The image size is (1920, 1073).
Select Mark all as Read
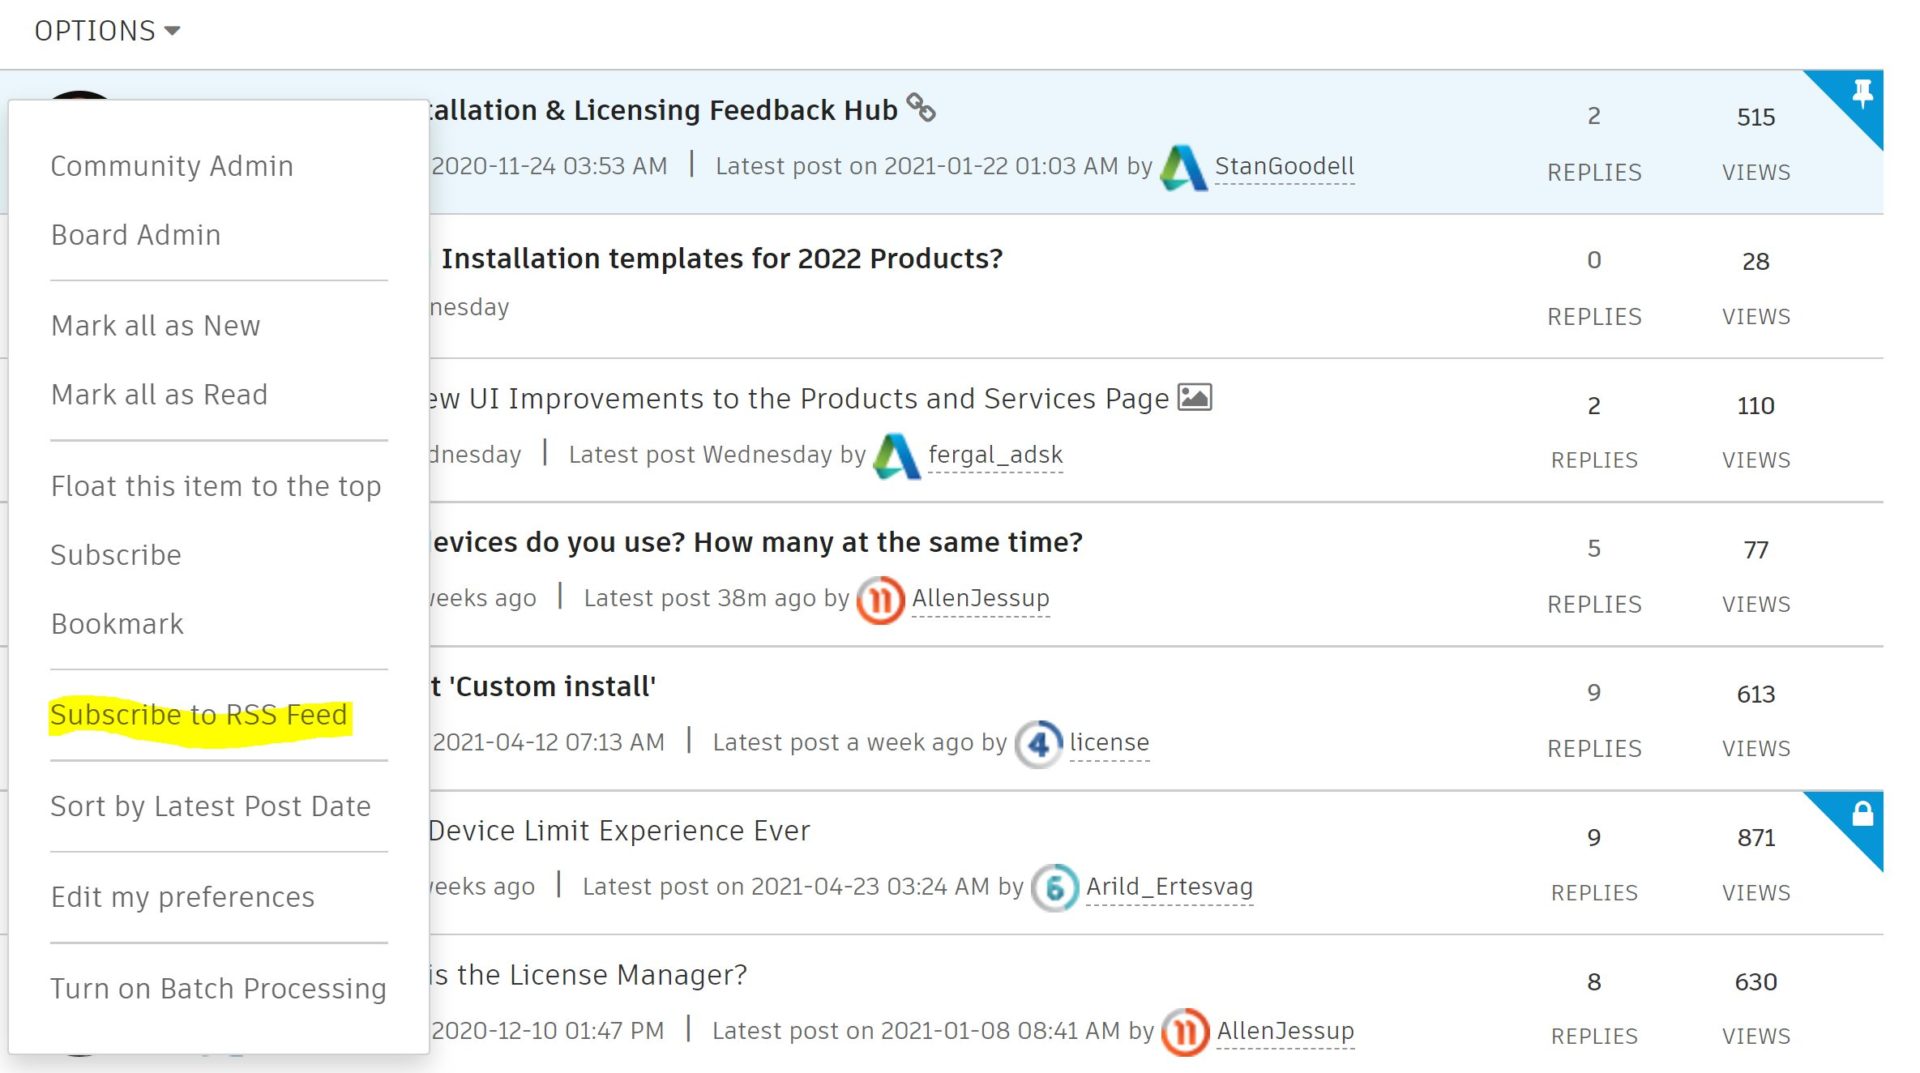click(x=158, y=394)
